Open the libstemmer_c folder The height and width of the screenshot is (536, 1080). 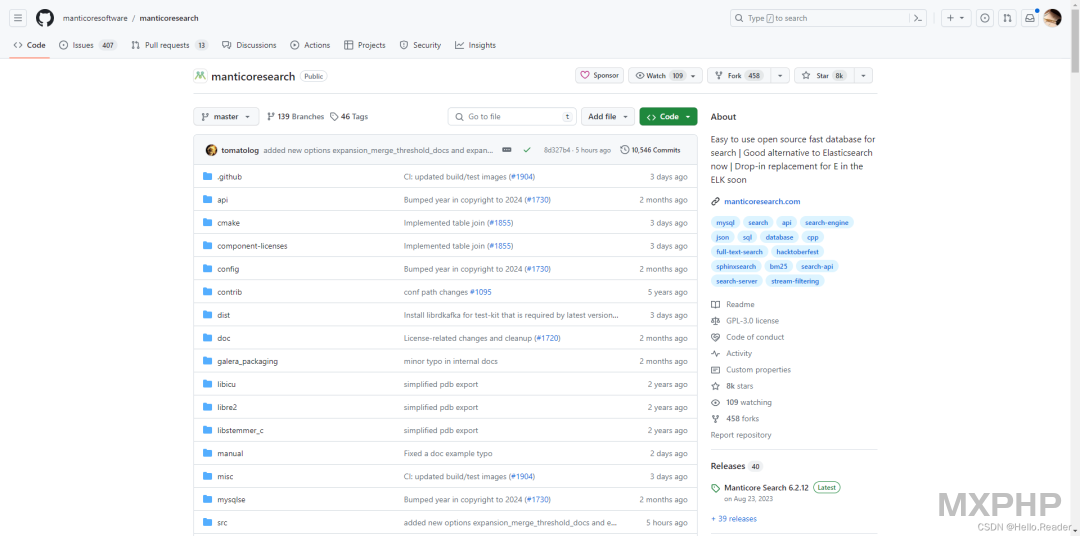coord(240,430)
